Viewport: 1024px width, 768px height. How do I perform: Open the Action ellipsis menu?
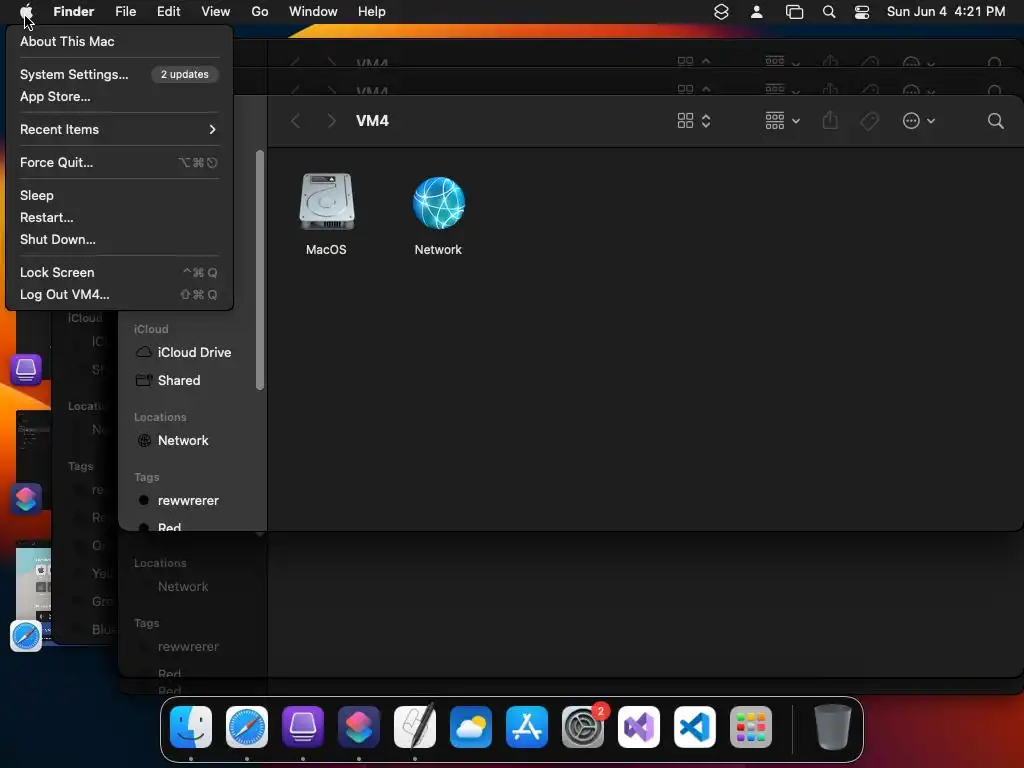[918, 121]
